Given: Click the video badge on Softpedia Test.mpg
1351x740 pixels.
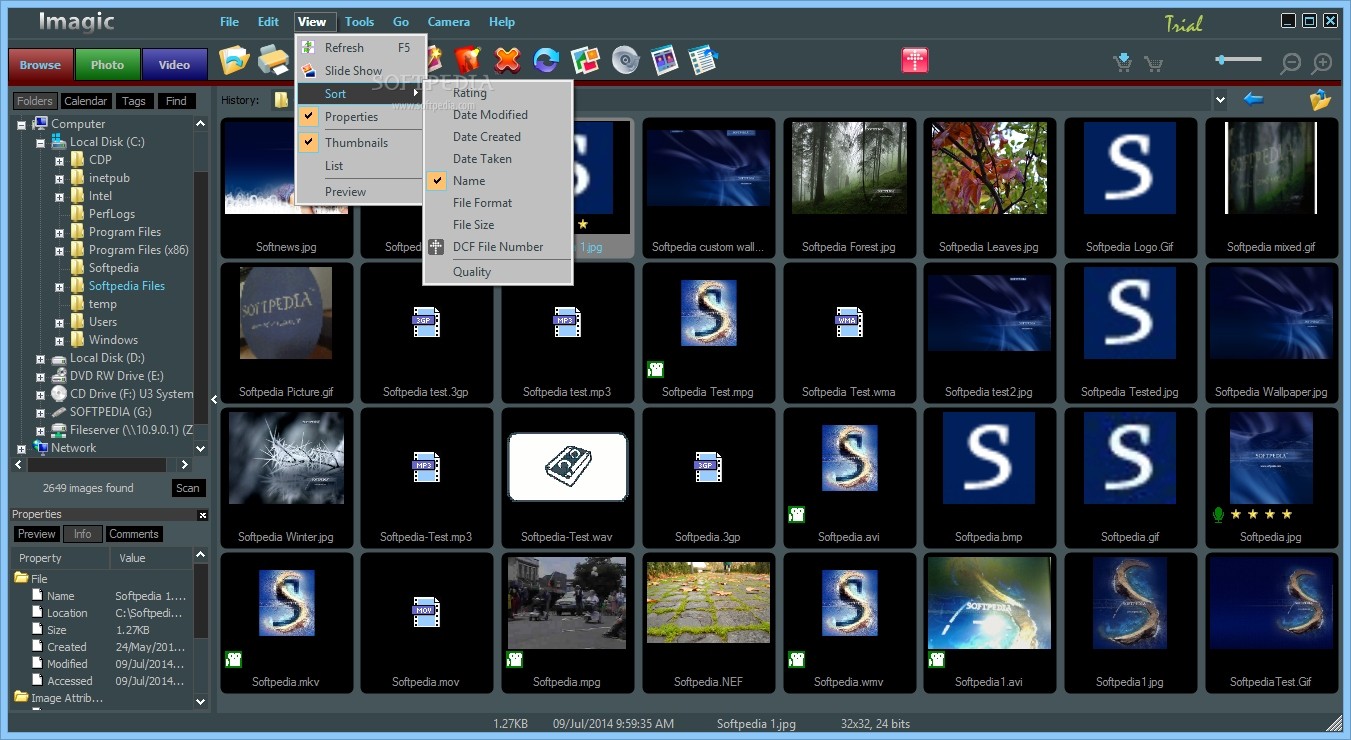Looking at the screenshot, I should [x=656, y=369].
